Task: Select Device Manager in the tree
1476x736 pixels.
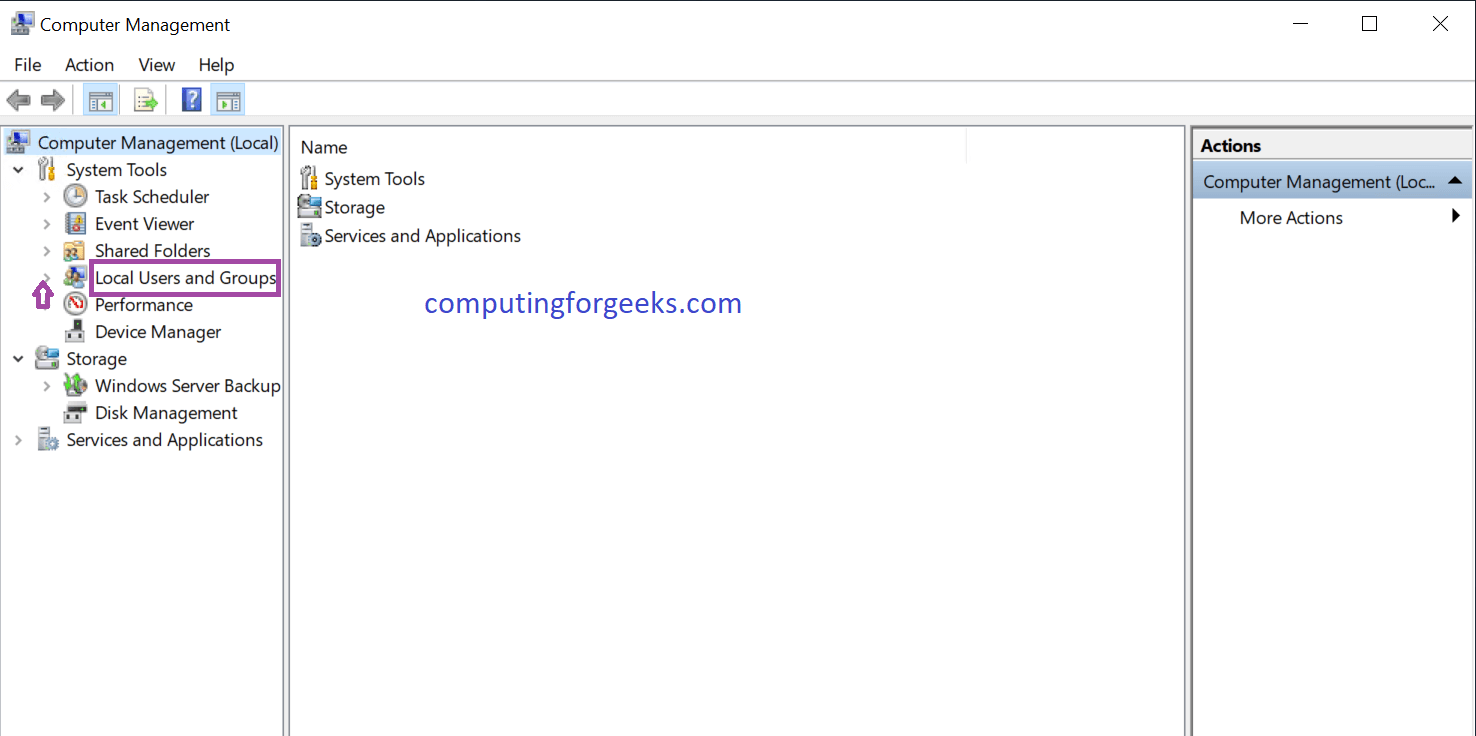Action: point(157,332)
